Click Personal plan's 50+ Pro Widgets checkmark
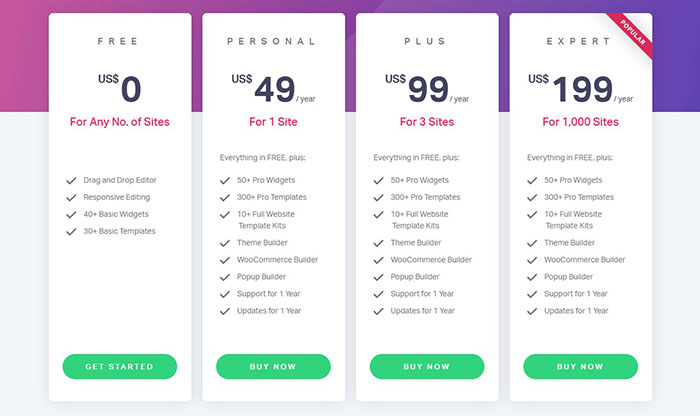This screenshot has height=416, width=700. (x=225, y=181)
